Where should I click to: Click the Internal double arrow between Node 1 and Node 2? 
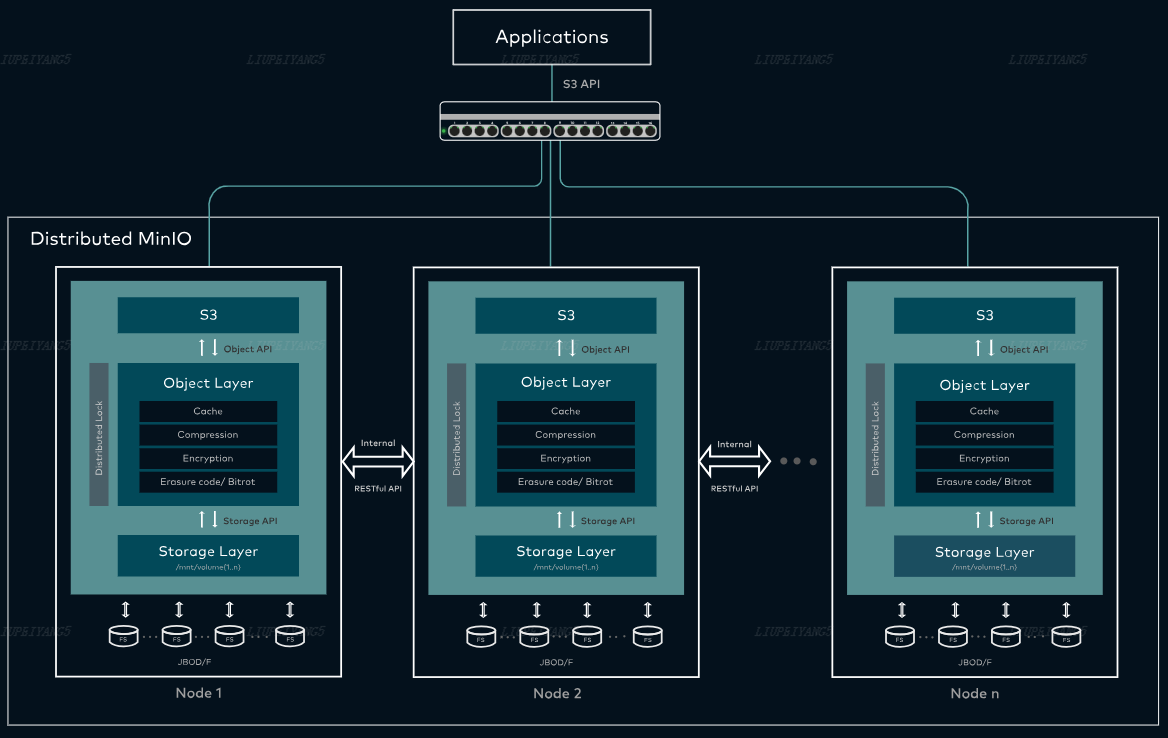pyautogui.click(x=378, y=462)
